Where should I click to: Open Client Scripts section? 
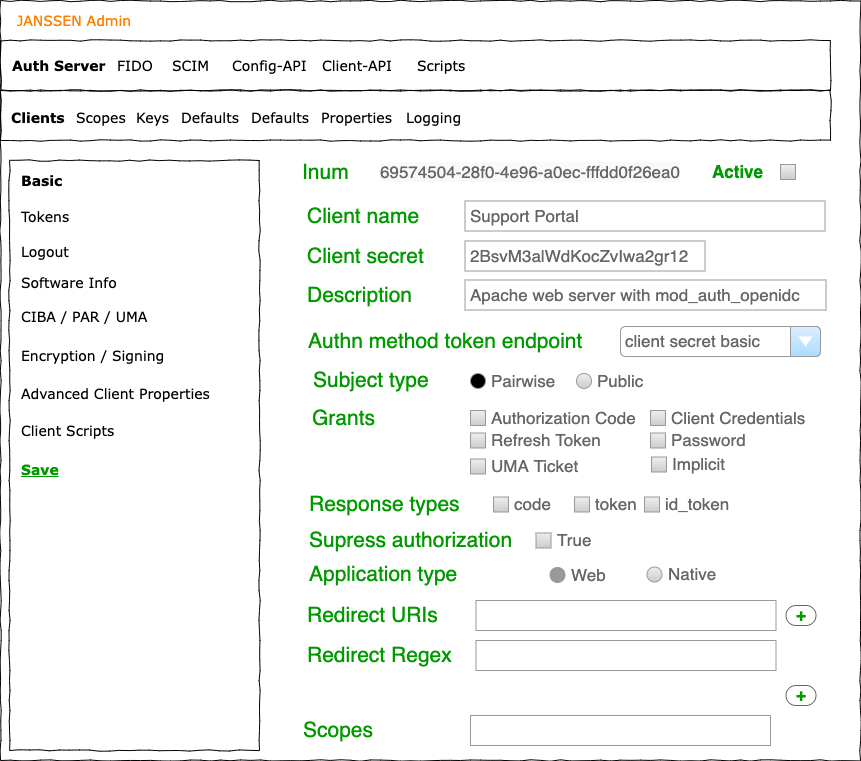coord(68,432)
